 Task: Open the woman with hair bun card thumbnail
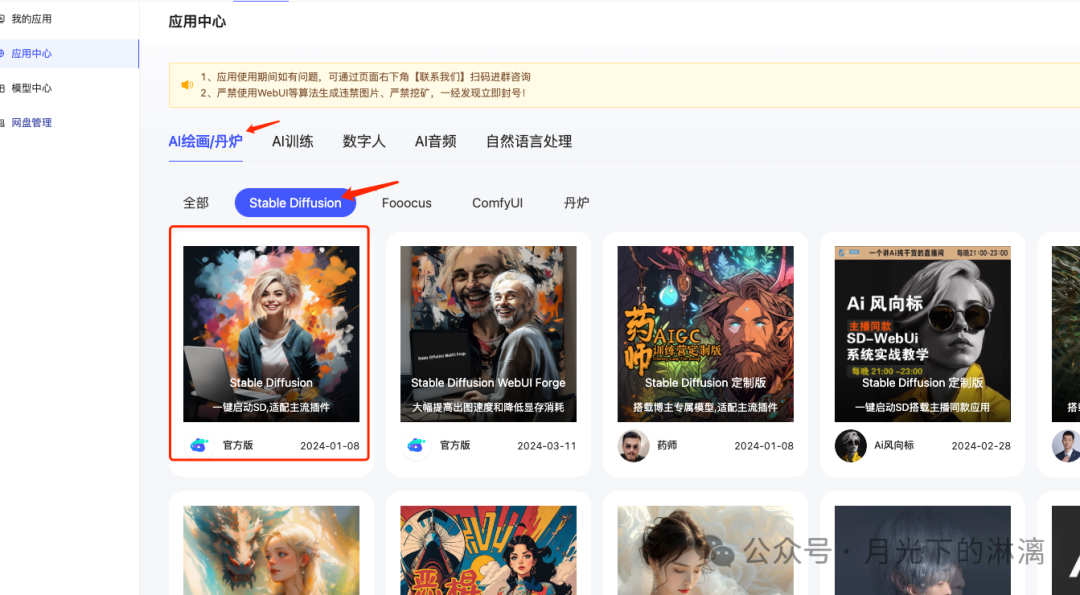click(705, 550)
